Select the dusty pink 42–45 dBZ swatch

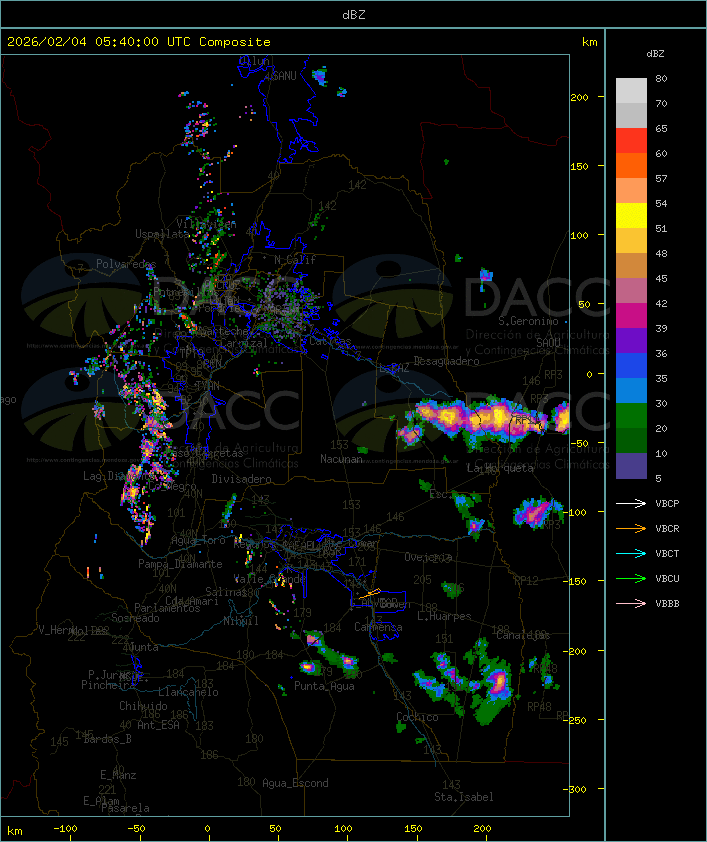pos(631,291)
